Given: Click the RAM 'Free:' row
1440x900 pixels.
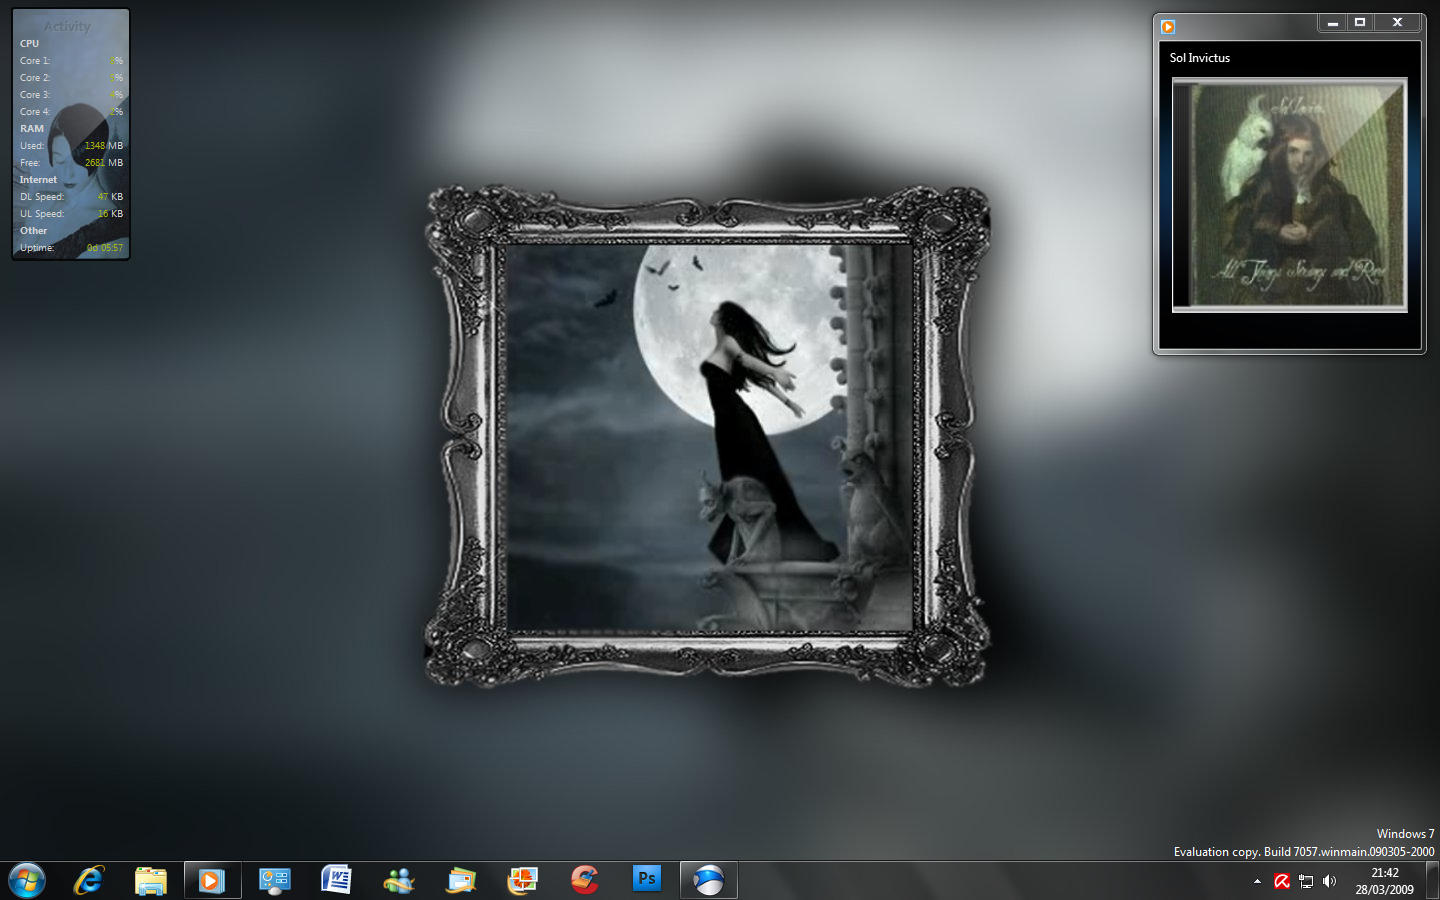Looking at the screenshot, I should coord(71,163).
